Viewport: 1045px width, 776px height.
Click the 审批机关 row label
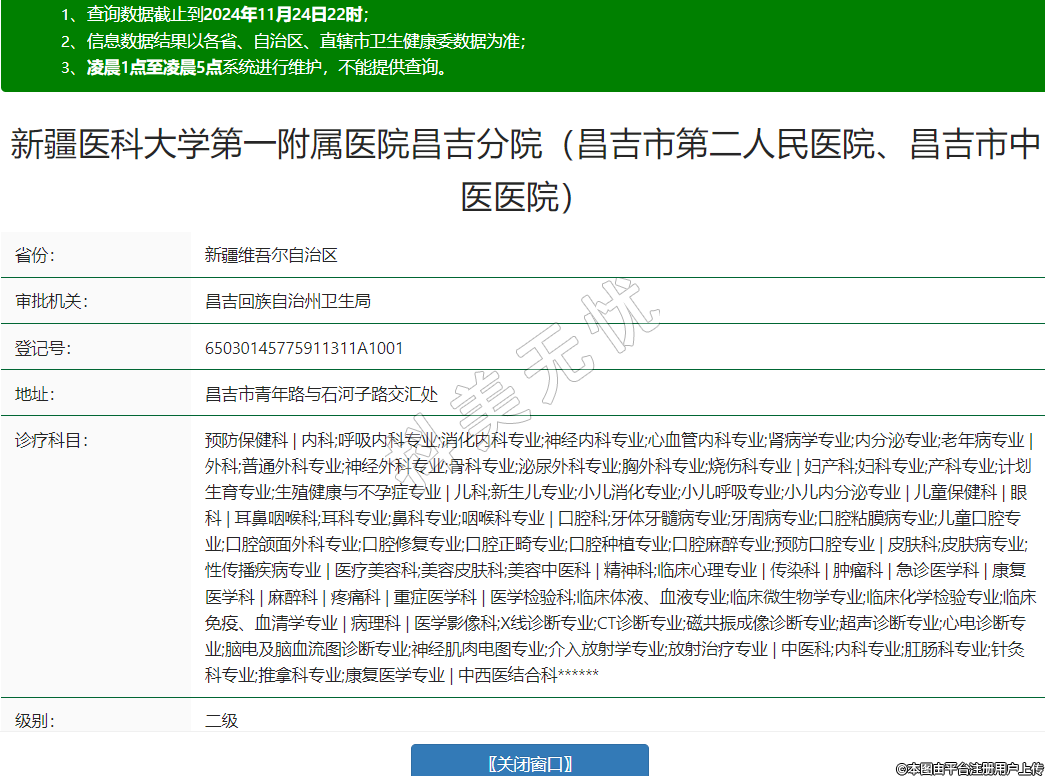[x=51, y=301]
